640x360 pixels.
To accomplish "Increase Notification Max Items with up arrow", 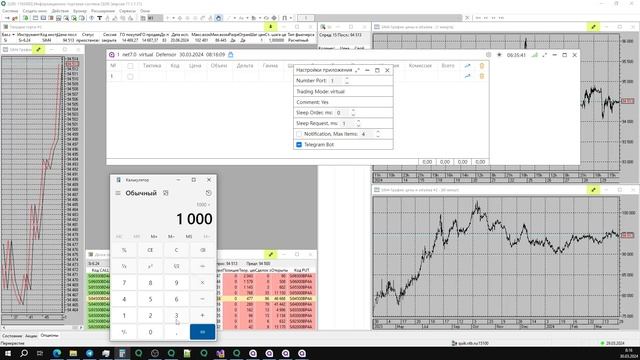I will [x=378, y=131].
